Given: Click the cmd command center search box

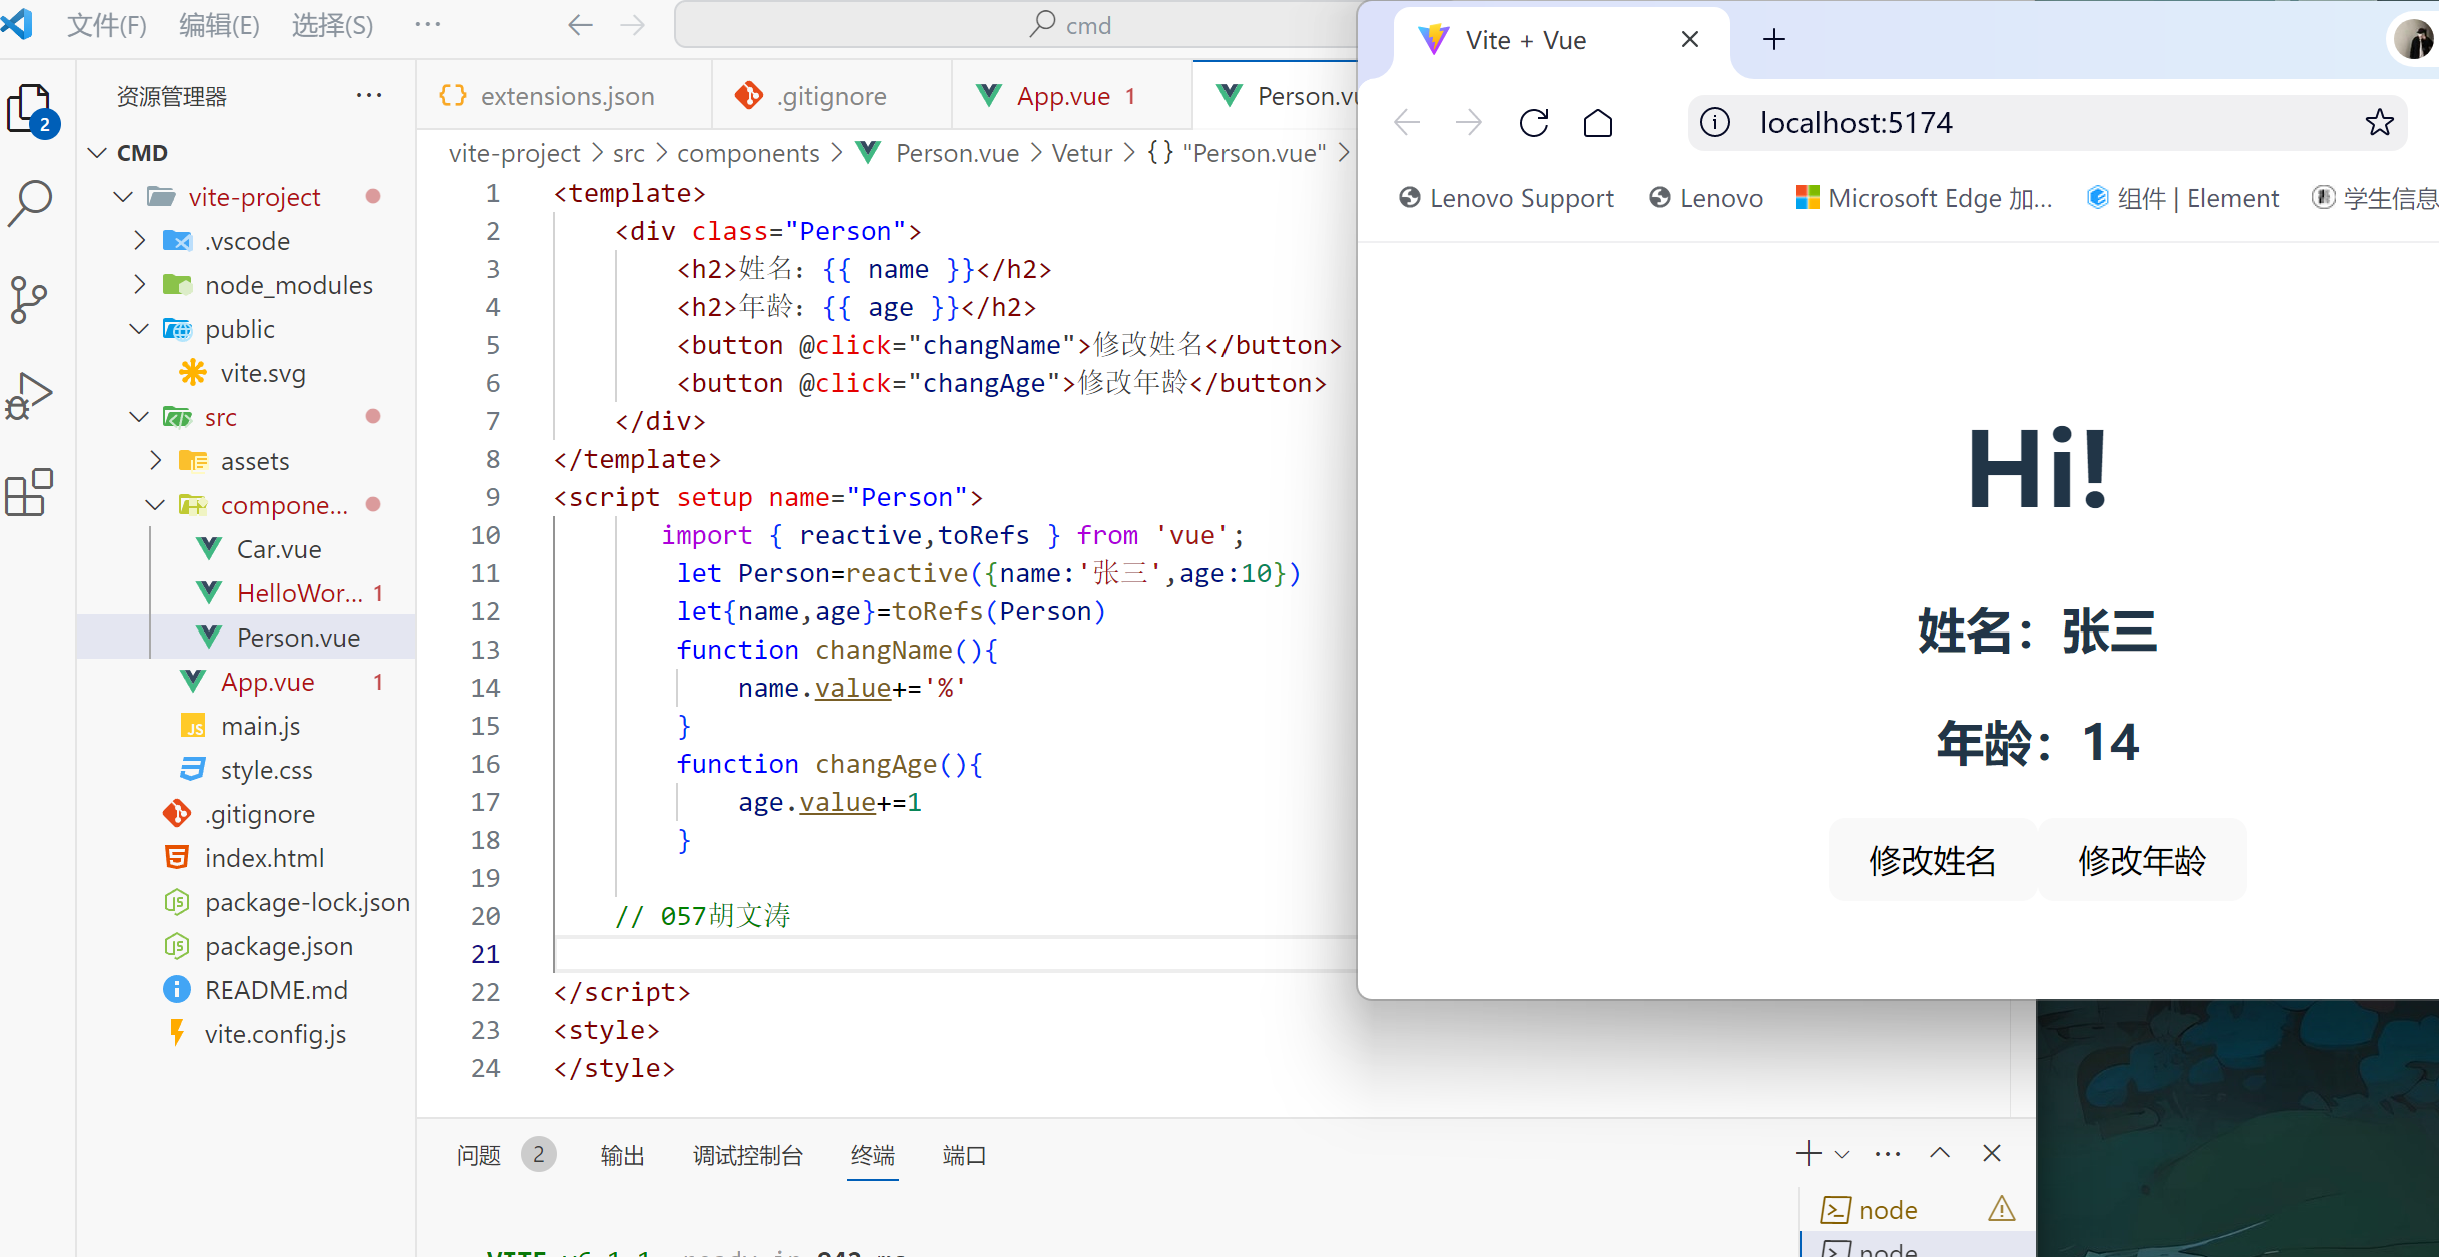Looking at the screenshot, I should [1016, 25].
